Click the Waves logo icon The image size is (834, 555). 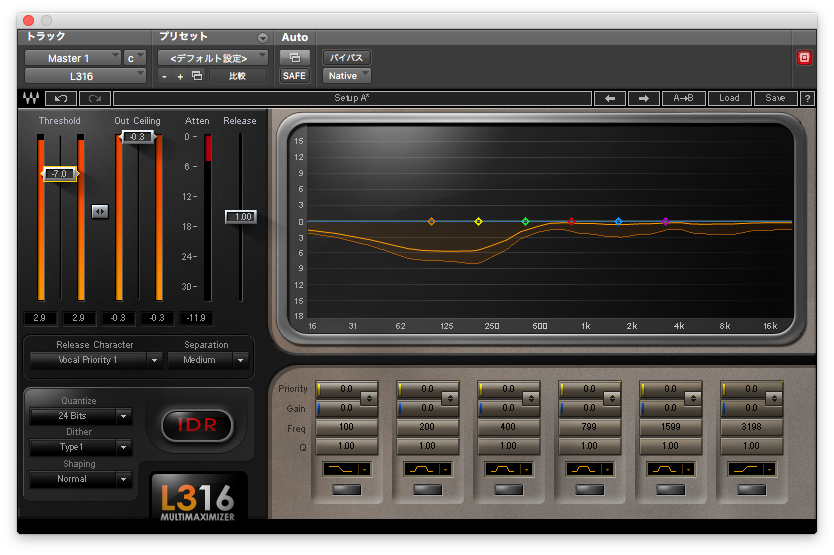[x=31, y=98]
